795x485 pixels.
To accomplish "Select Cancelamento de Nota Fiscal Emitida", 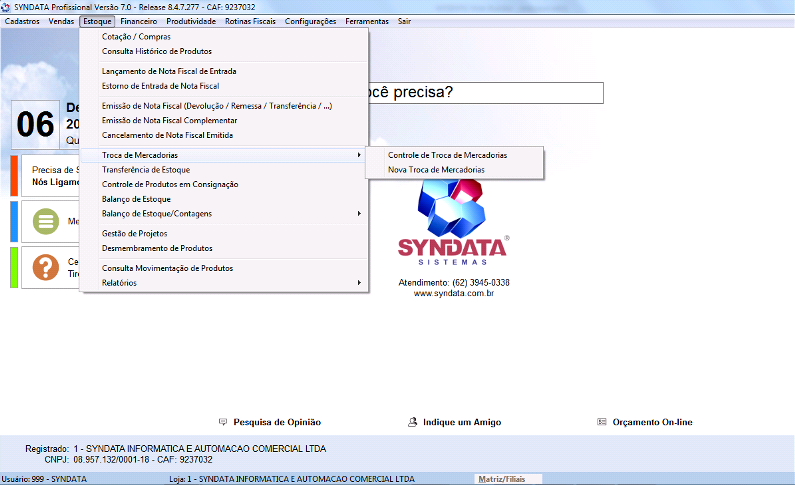I will pyautogui.click(x=224, y=135).
